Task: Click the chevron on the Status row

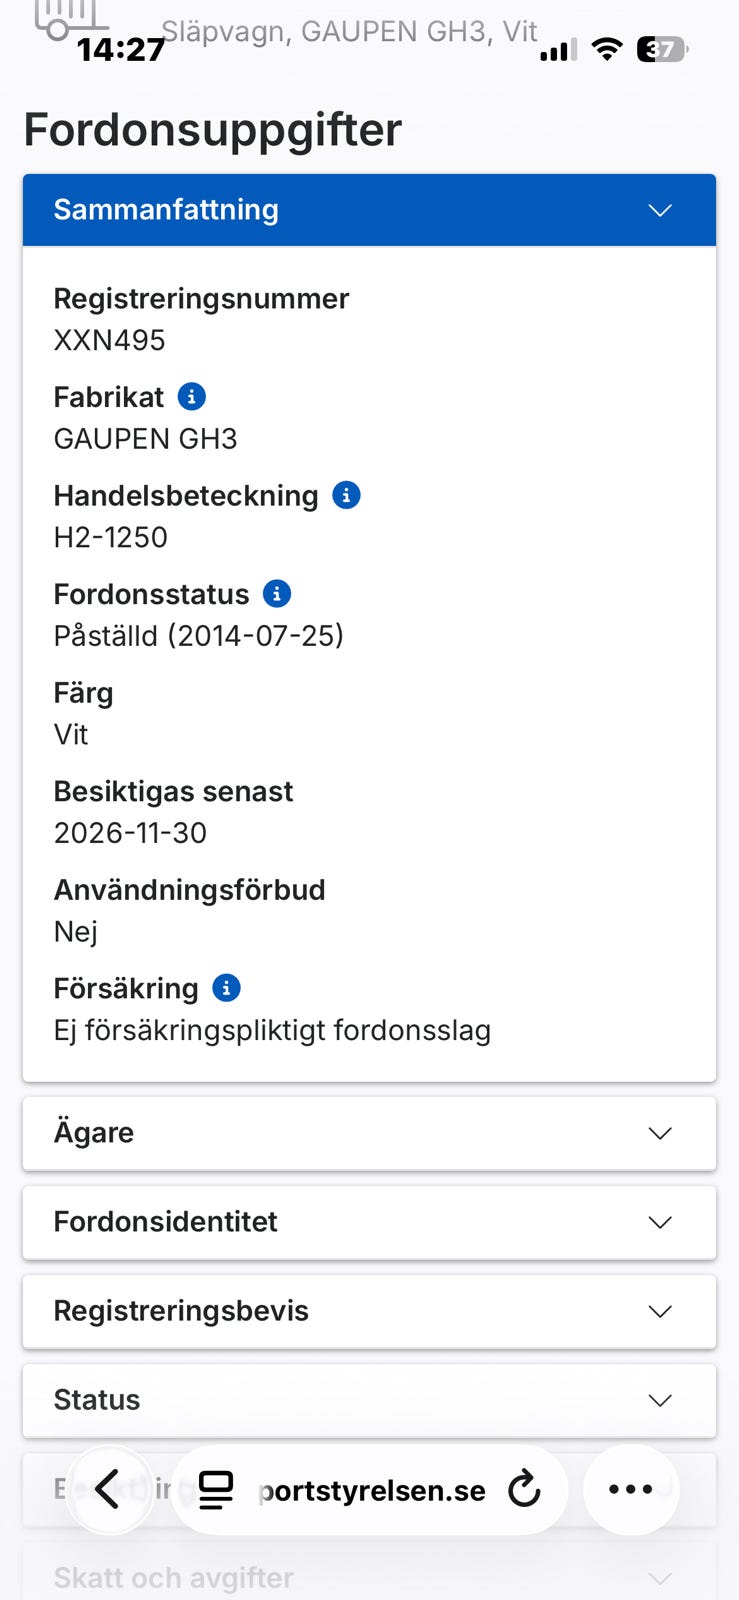Action: (x=660, y=1400)
